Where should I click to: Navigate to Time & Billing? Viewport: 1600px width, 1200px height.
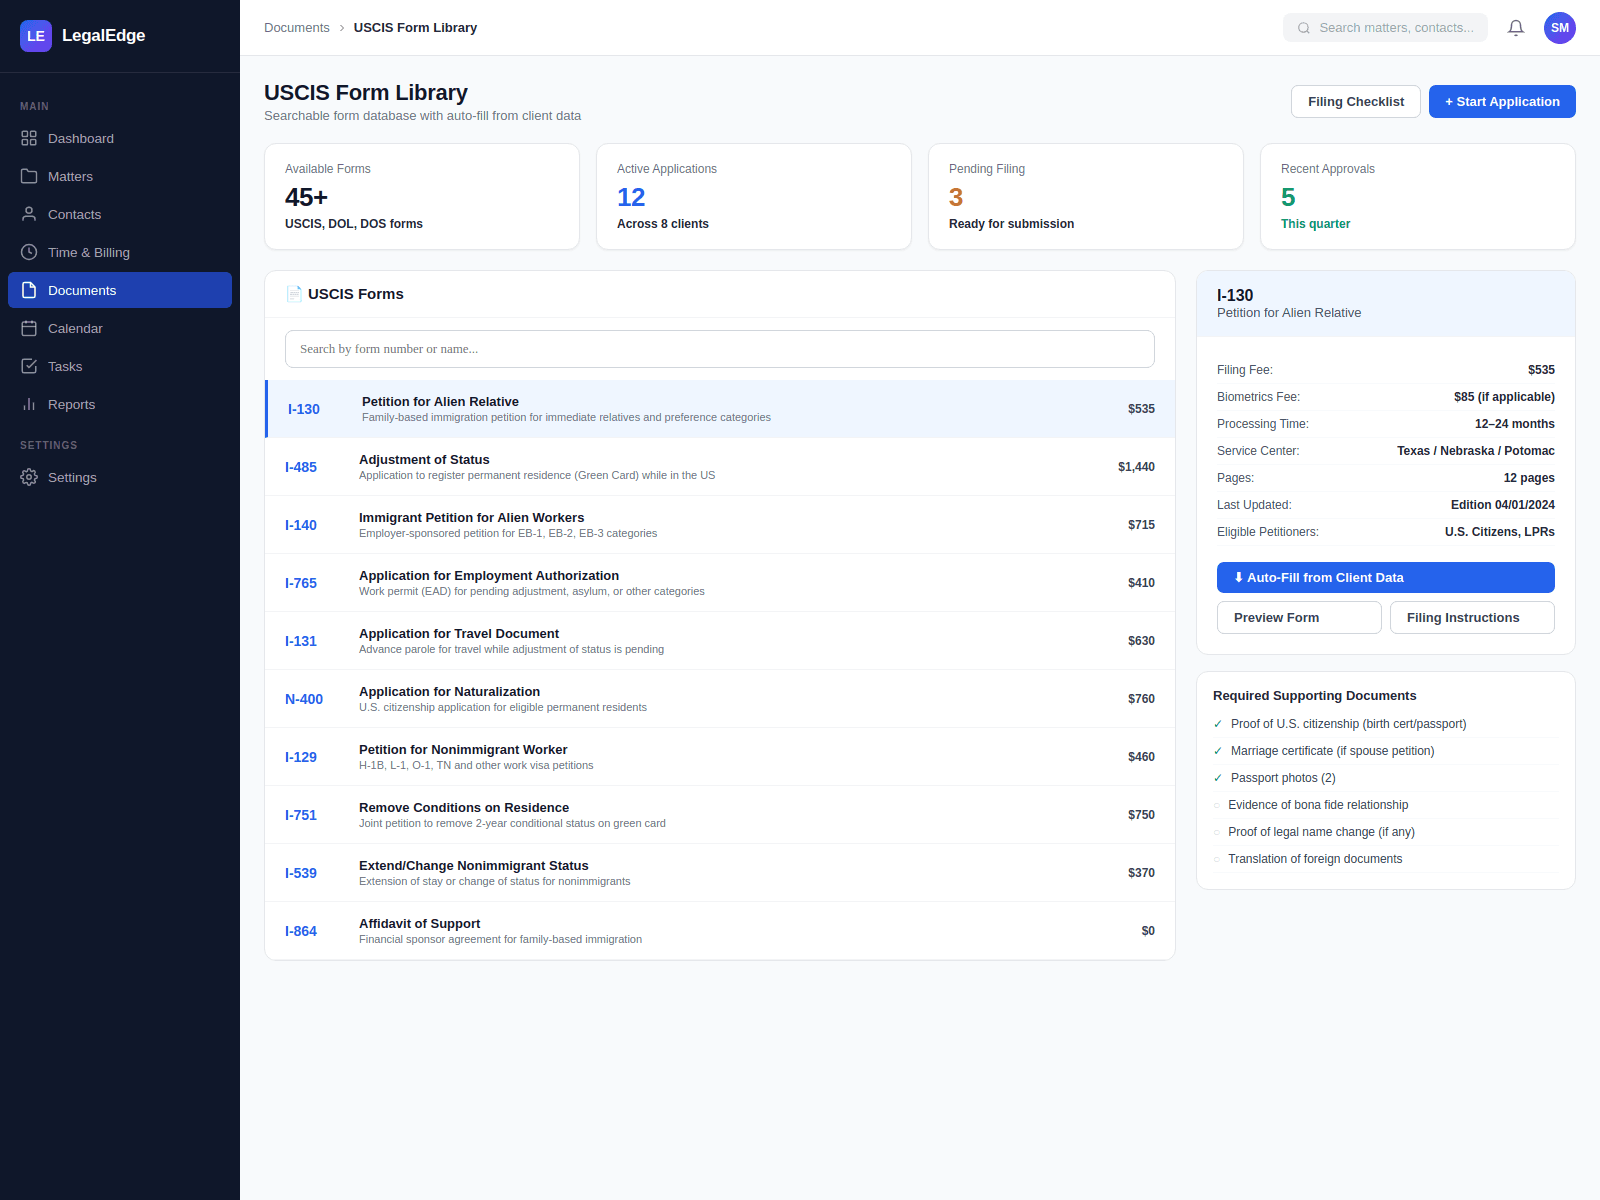point(120,252)
